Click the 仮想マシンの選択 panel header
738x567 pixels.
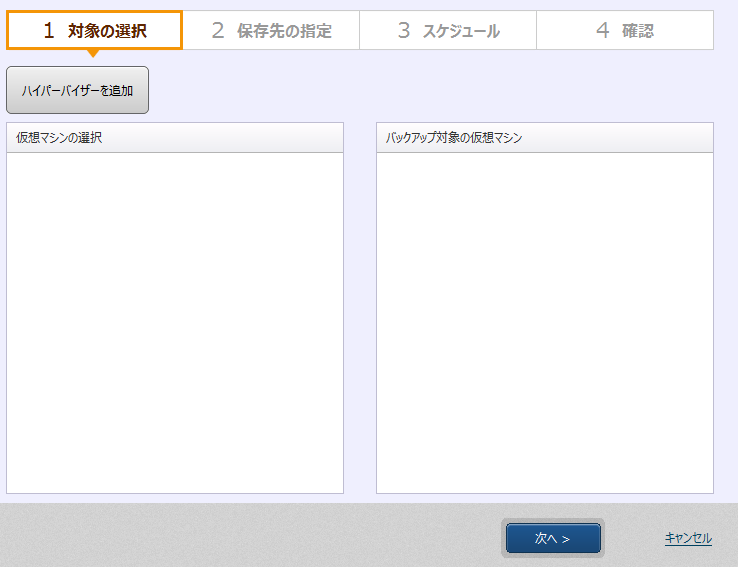coord(175,138)
